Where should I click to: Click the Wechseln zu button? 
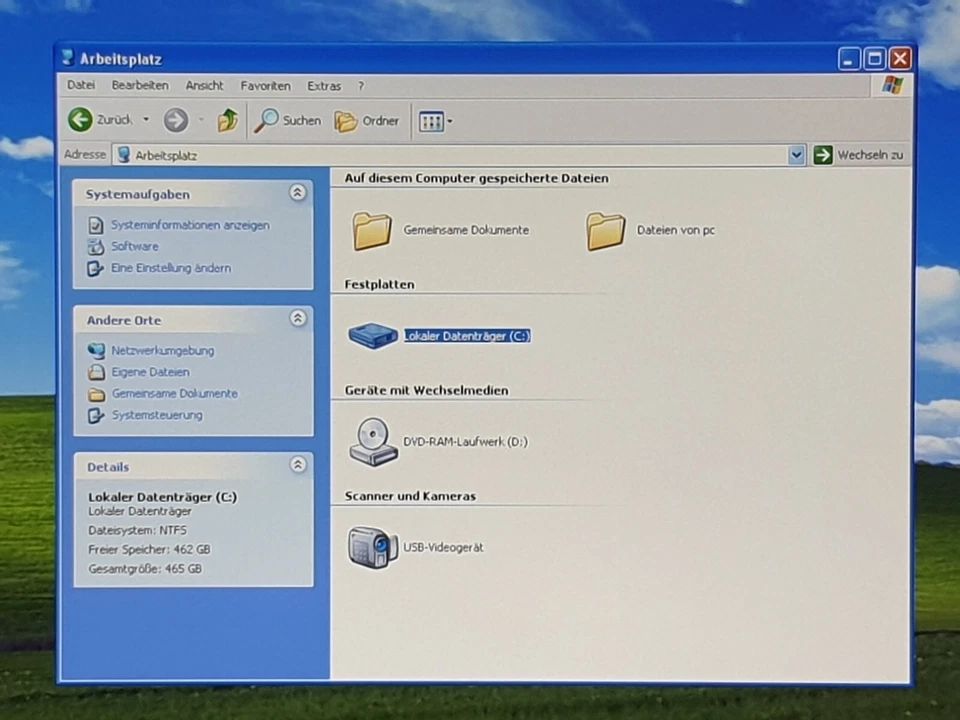[858, 155]
